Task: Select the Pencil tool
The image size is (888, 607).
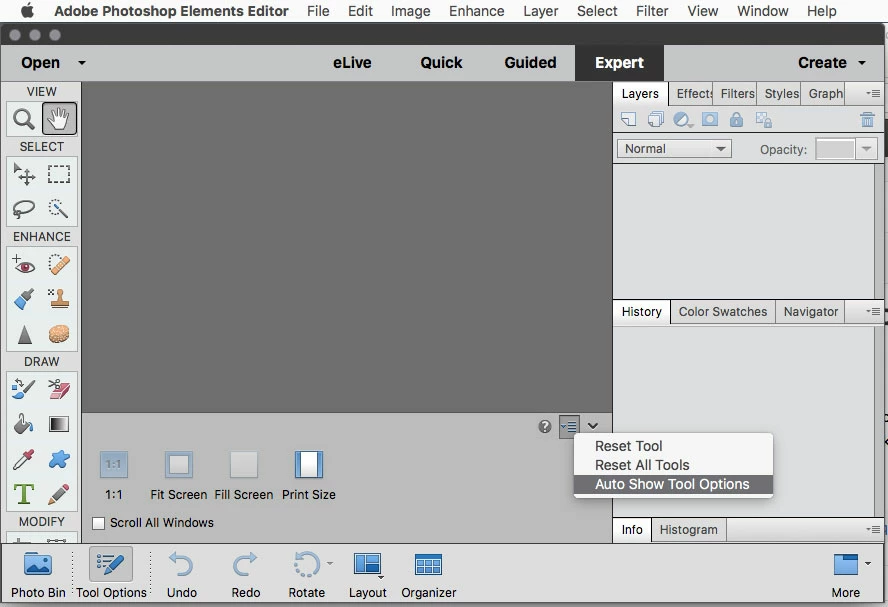Action: [x=59, y=494]
